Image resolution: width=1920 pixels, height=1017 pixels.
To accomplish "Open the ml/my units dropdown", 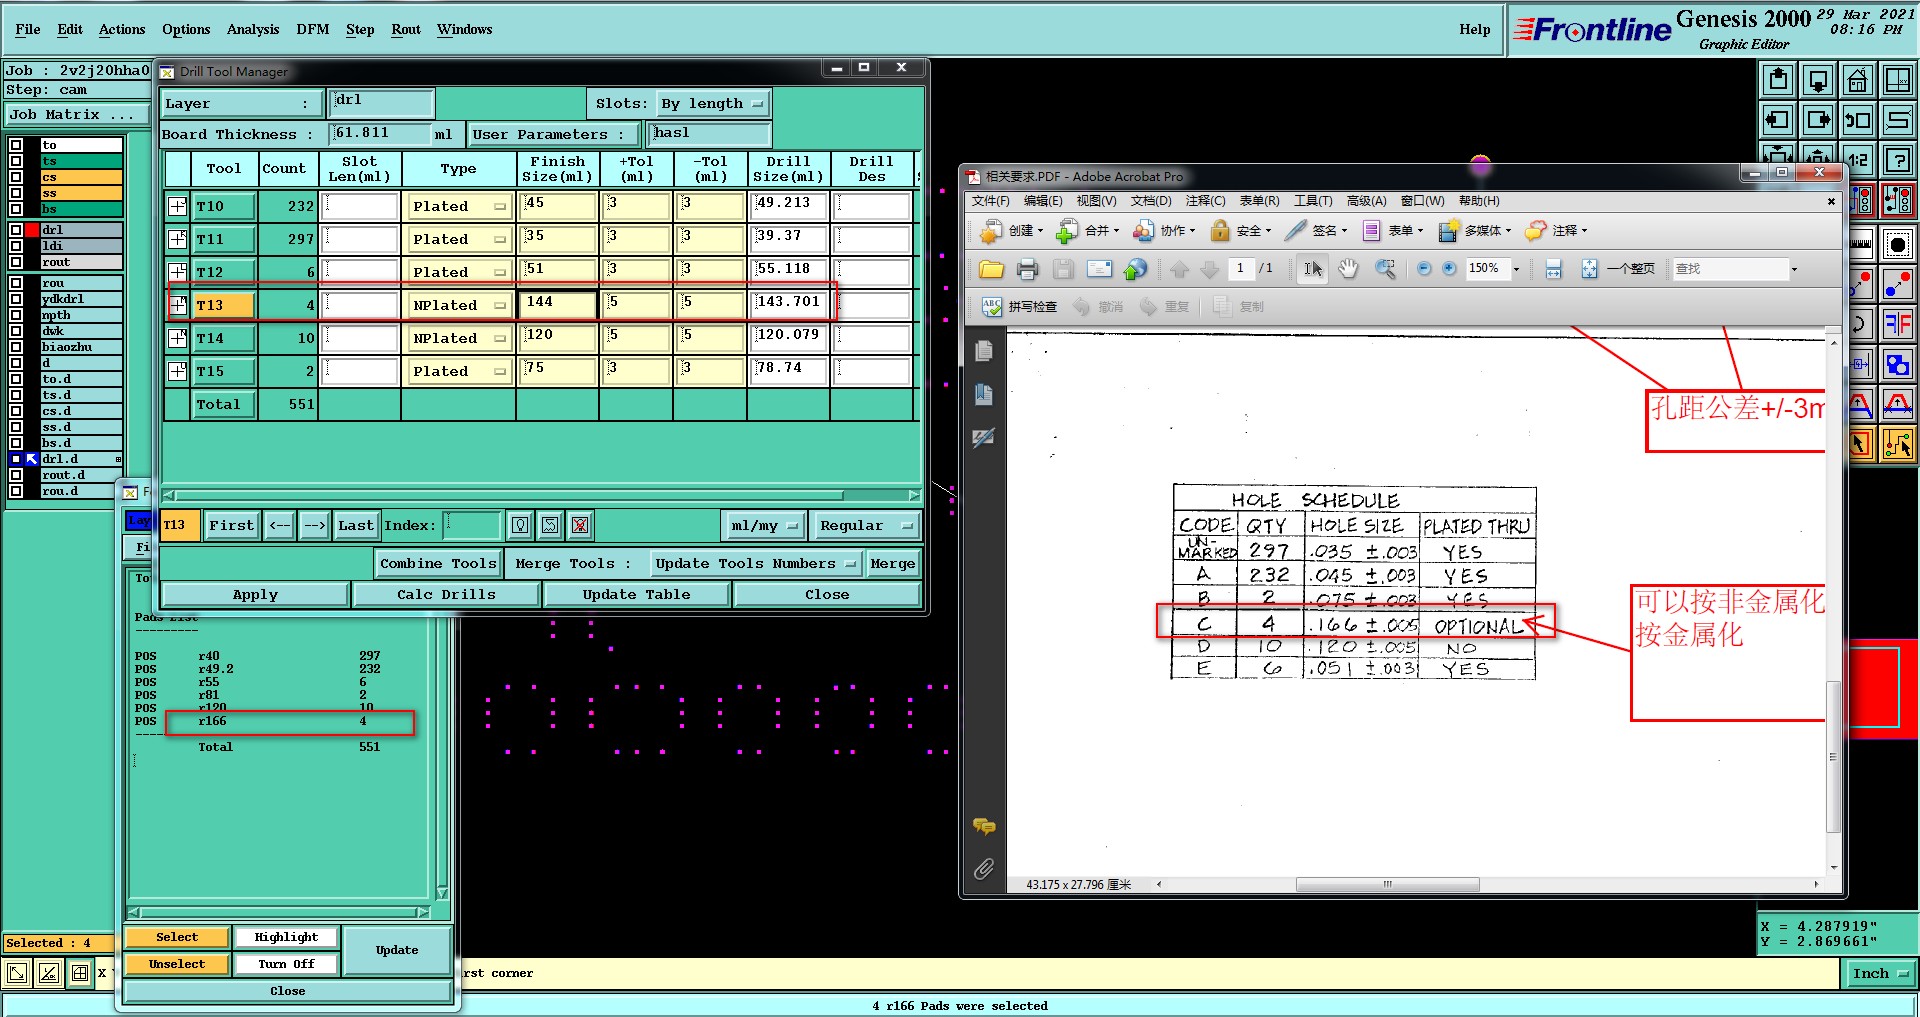I will (764, 525).
